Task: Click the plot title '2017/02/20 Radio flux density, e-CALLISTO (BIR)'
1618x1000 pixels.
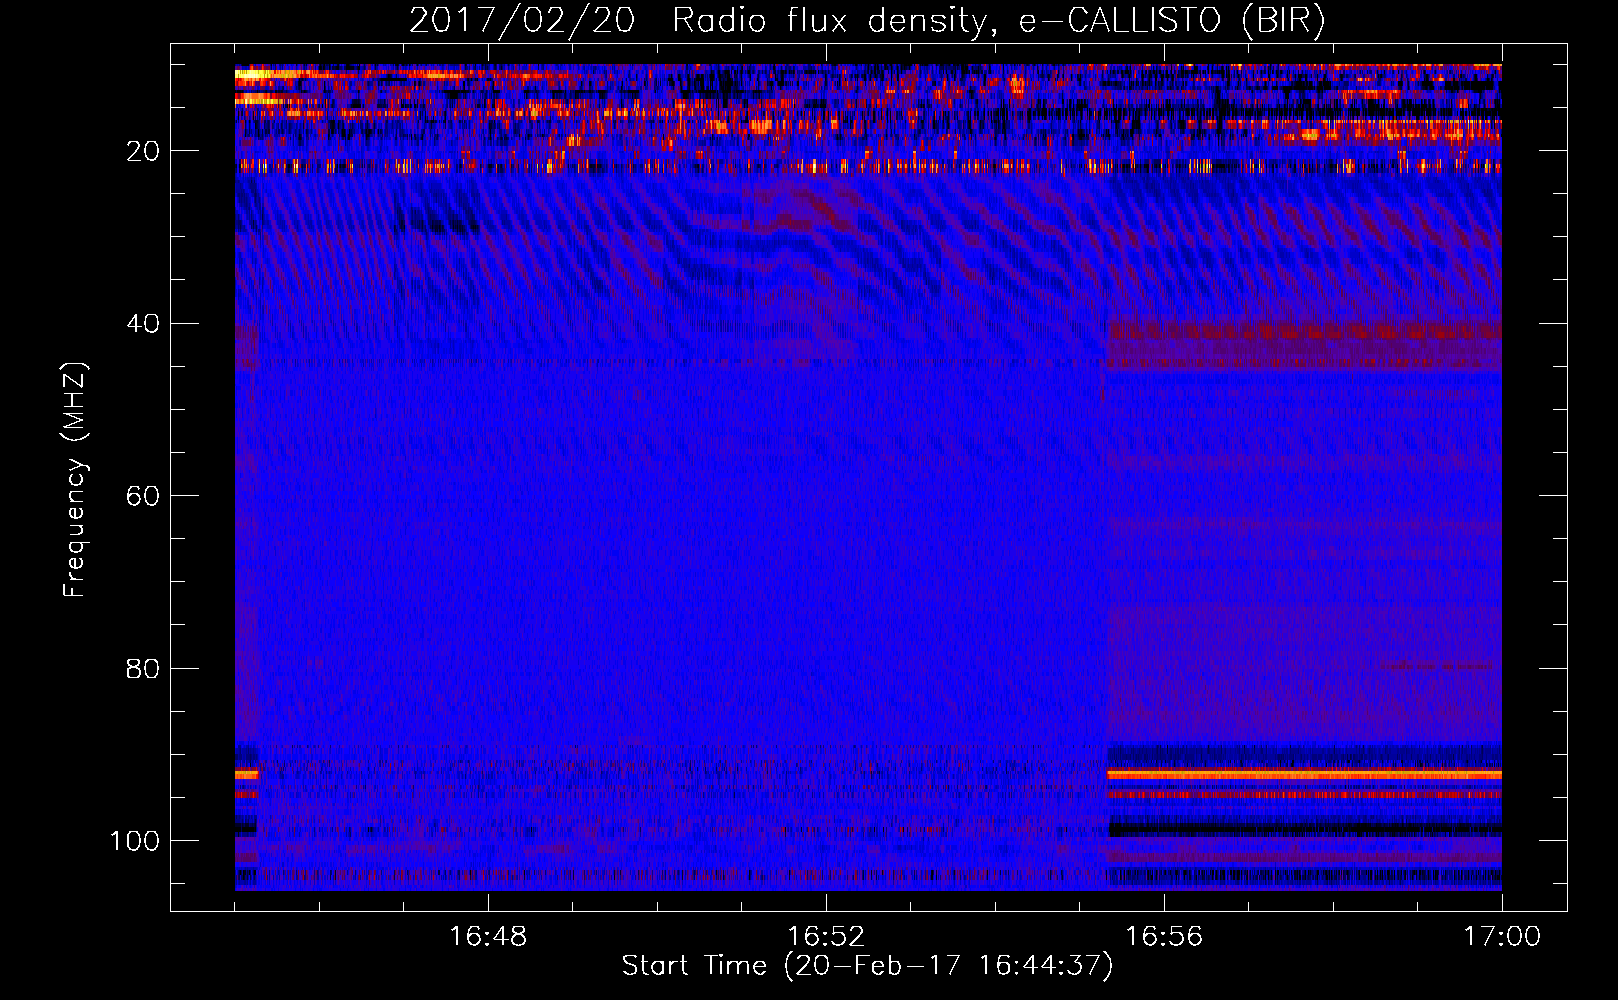Action: click(x=867, y=21)
